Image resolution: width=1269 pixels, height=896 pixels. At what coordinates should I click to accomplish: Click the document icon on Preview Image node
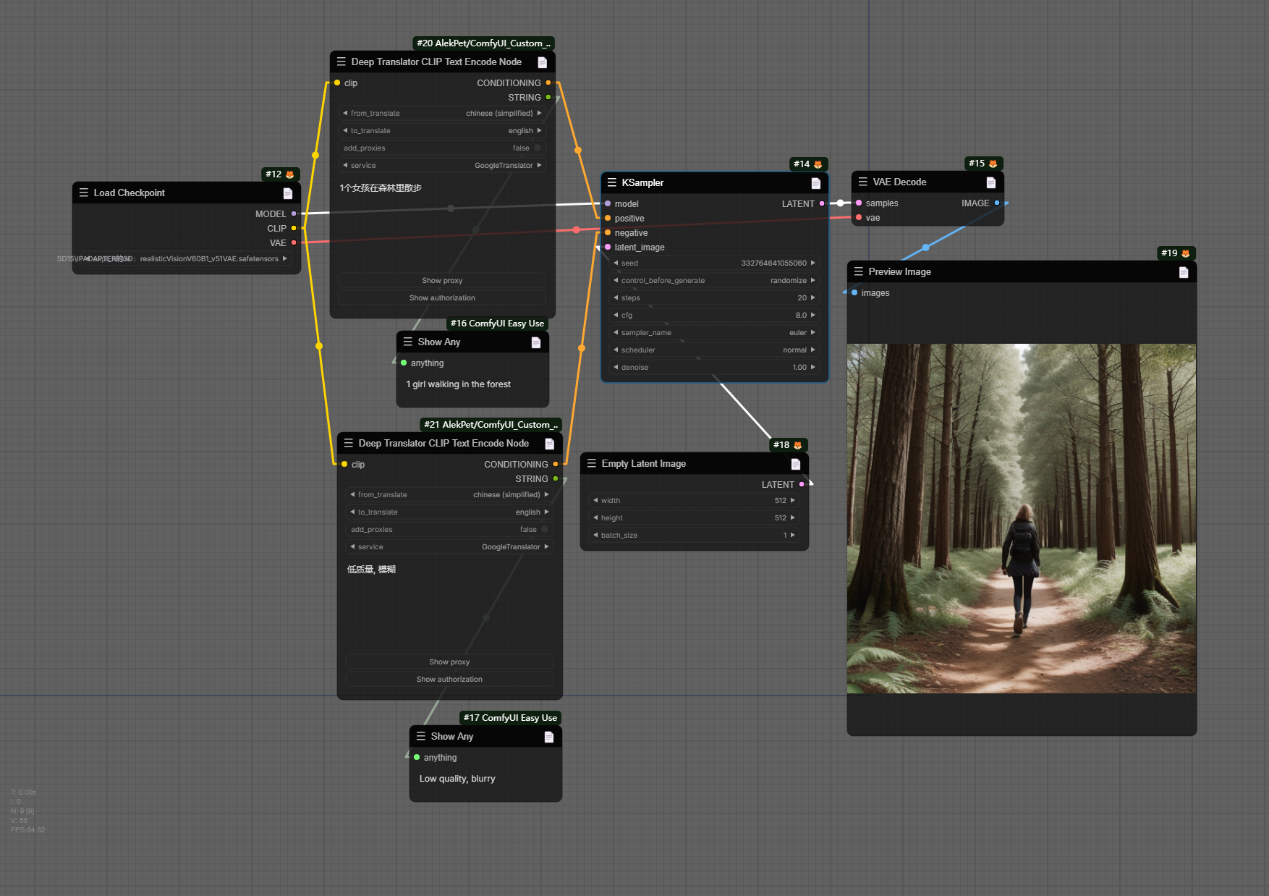pyautogui.click(x=1183, y=272)
